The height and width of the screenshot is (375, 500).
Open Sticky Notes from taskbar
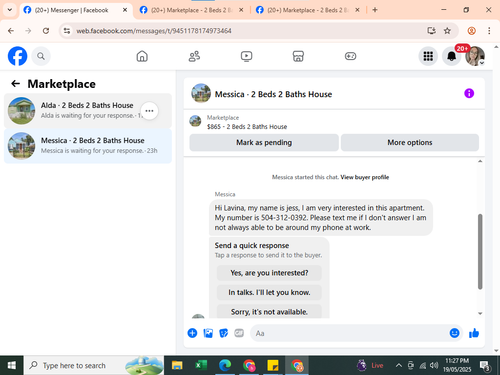tap(273, 365)
